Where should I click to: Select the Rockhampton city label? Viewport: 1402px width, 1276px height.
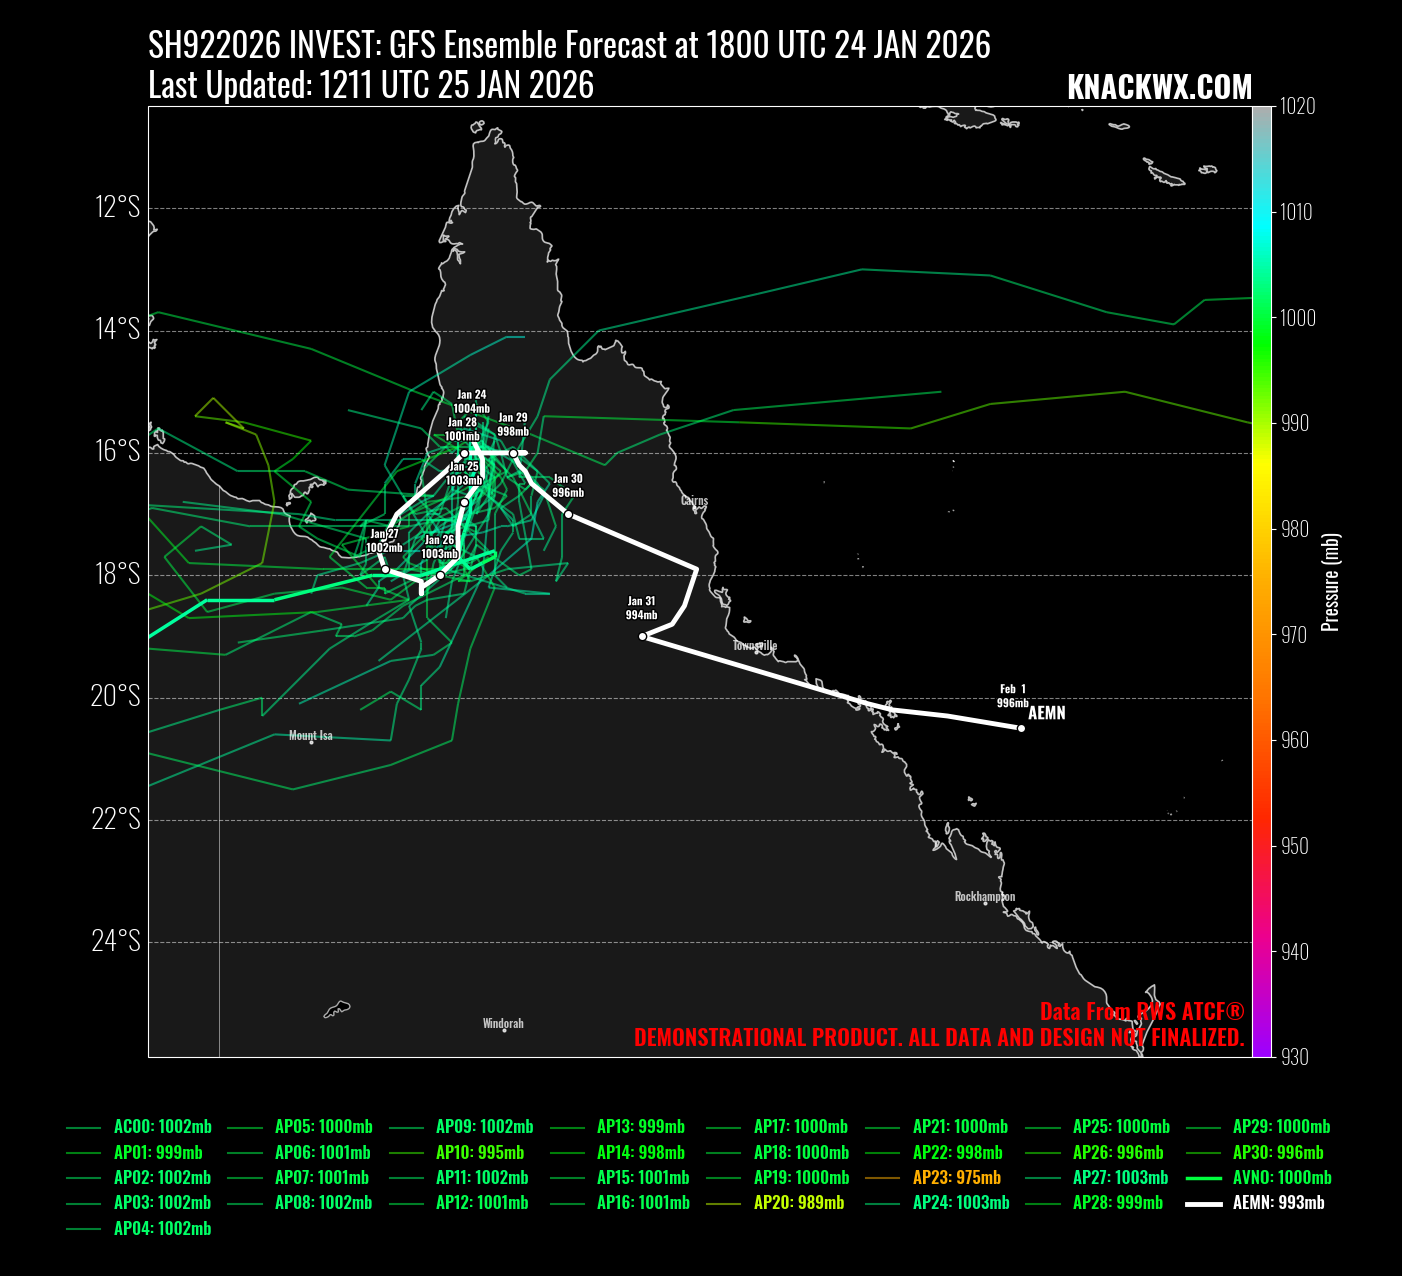tap(984, 897)
